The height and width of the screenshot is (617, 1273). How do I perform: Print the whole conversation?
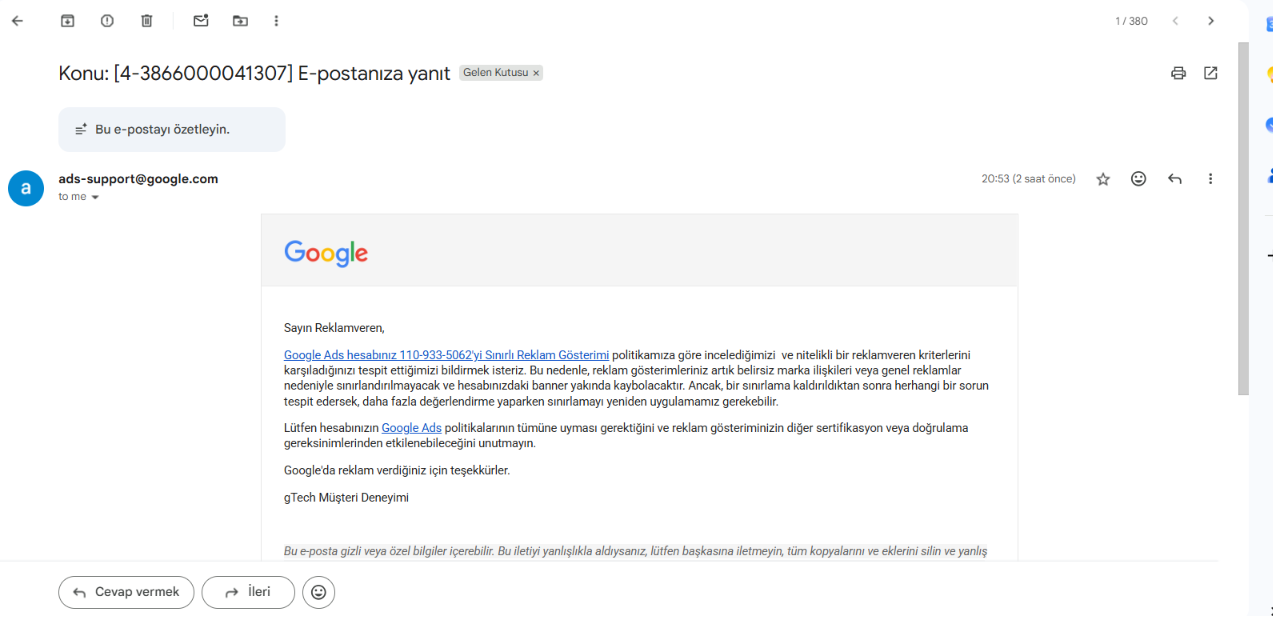pos(1178,73)
